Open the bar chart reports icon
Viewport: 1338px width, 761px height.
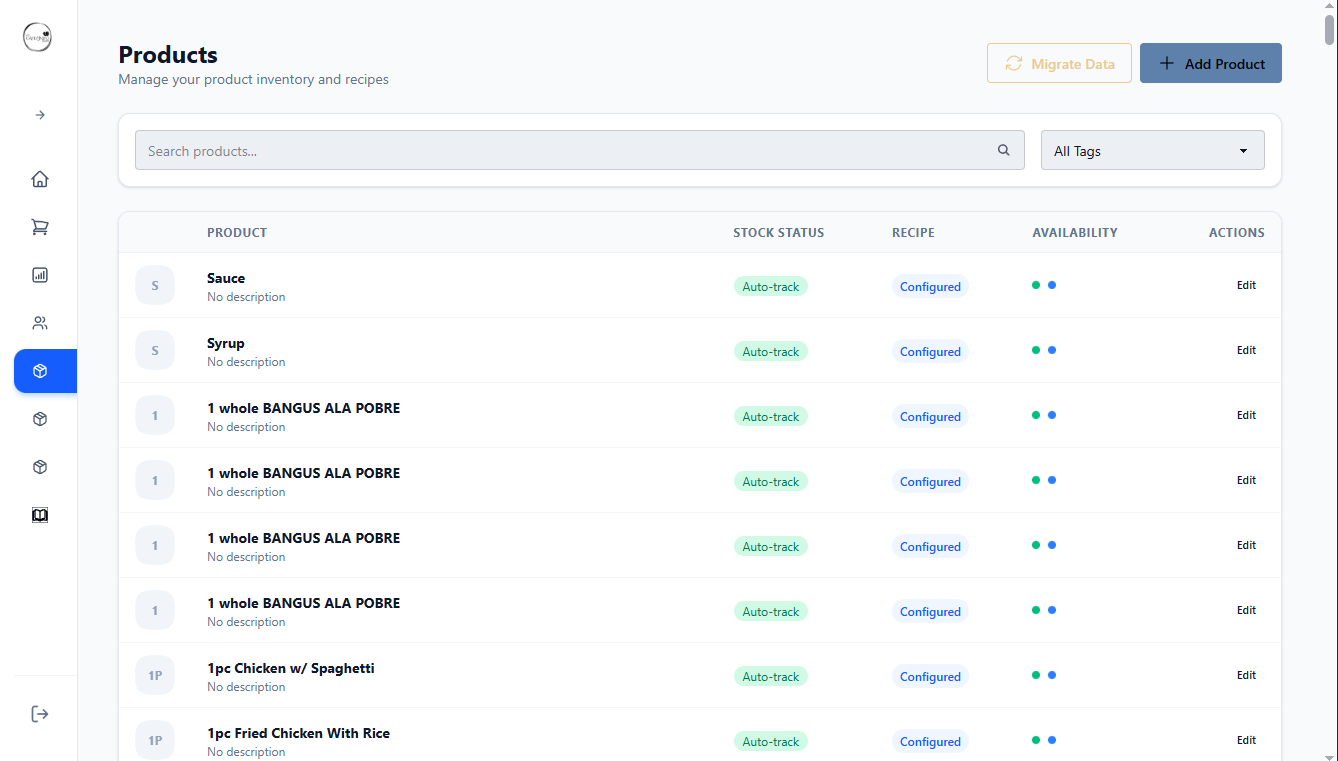40,275
